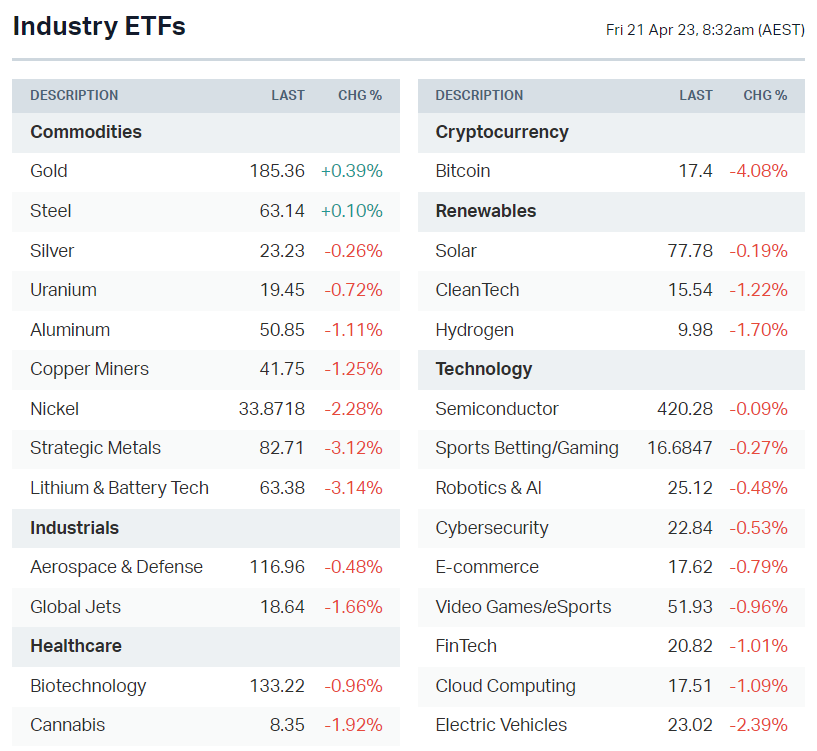Image resolution: width=817 pixels, height=751 pixels.
Task: Click the Gold ETF row name
Action: click(49, 171)
